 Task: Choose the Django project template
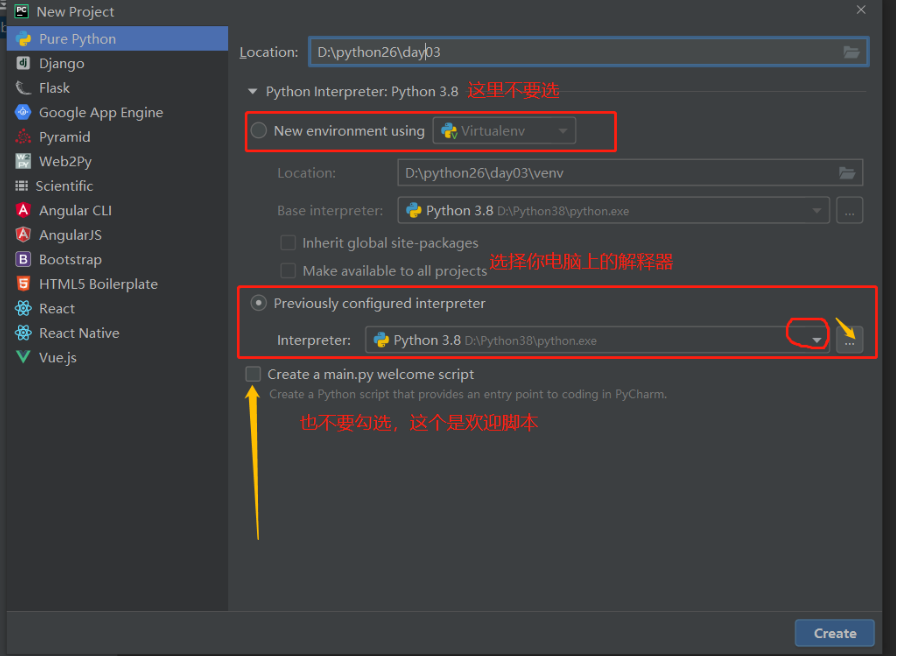117,63
